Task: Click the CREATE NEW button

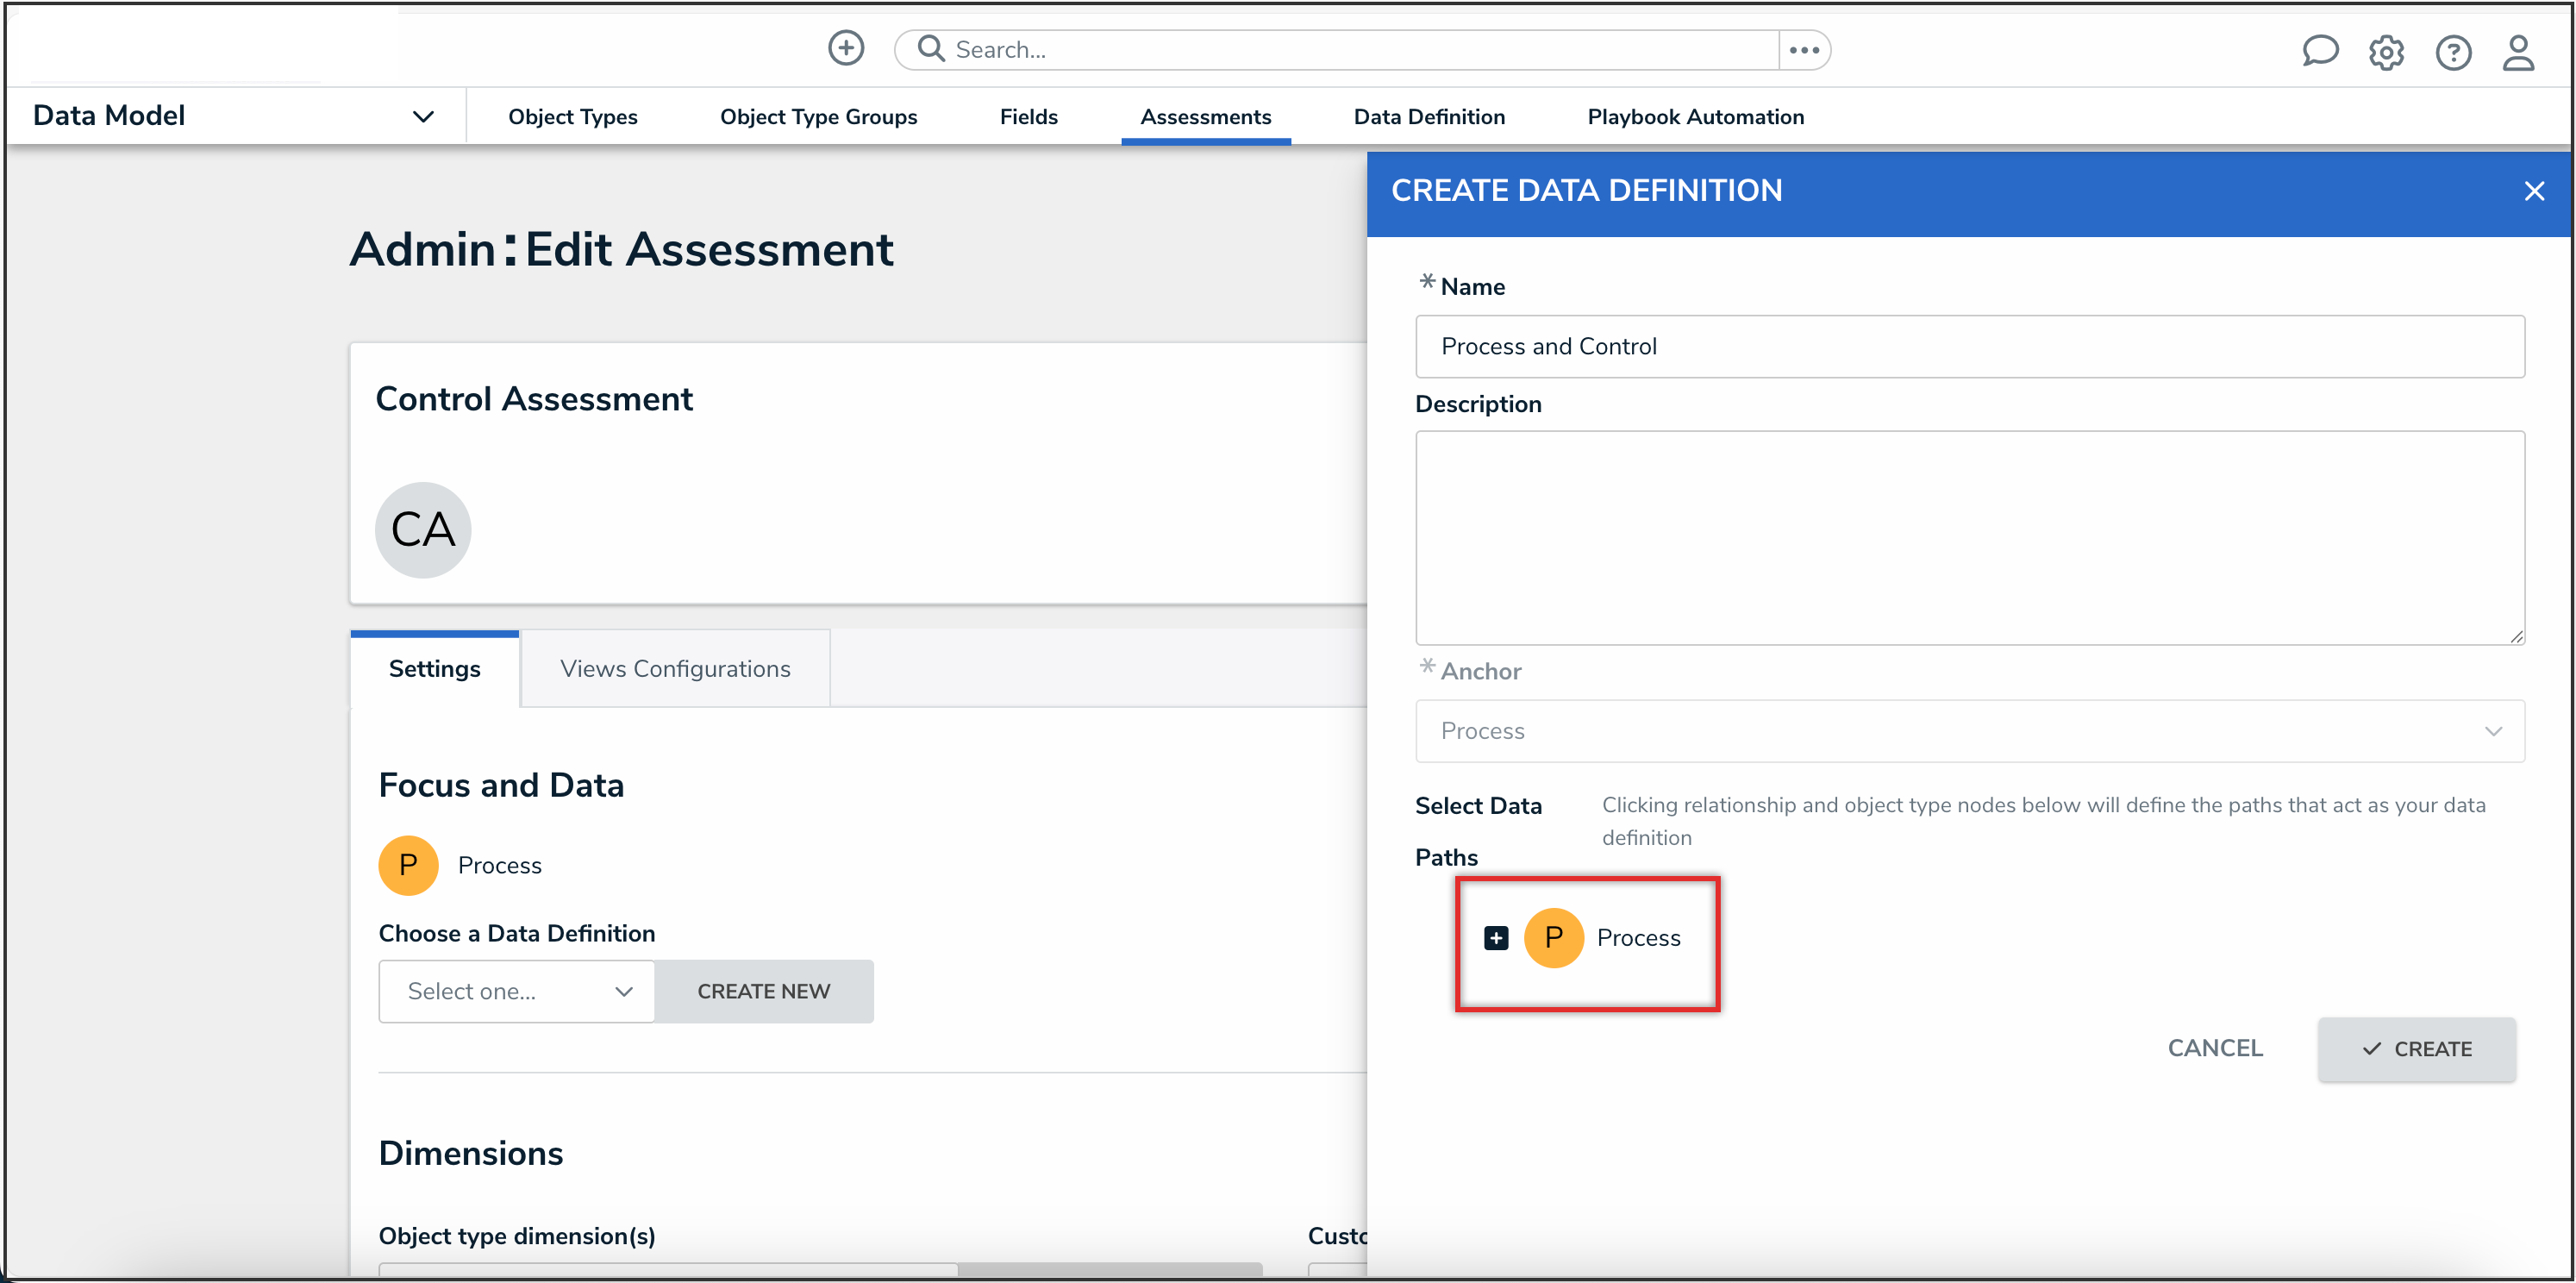Action: [x=763, y=991]
